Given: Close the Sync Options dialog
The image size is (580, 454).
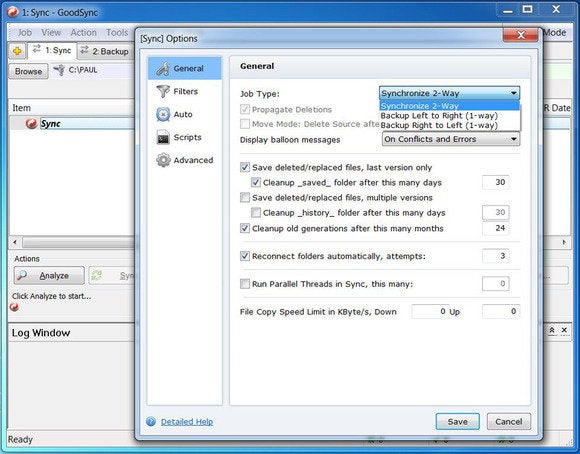Looking at the screenshot, I should pyautogui.click(x=520, y=35).
